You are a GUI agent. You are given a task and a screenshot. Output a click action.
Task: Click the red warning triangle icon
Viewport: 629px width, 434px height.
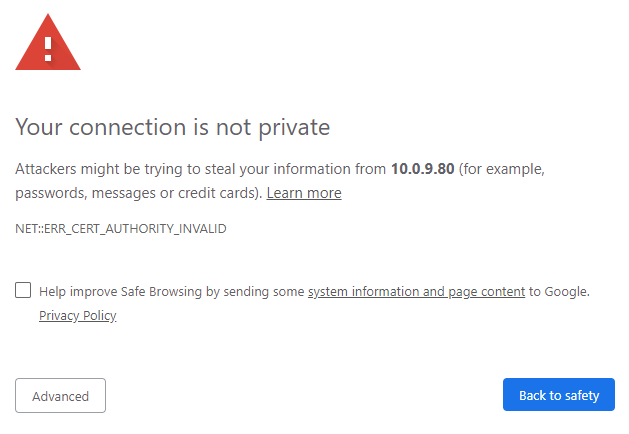tap(48, 42)
